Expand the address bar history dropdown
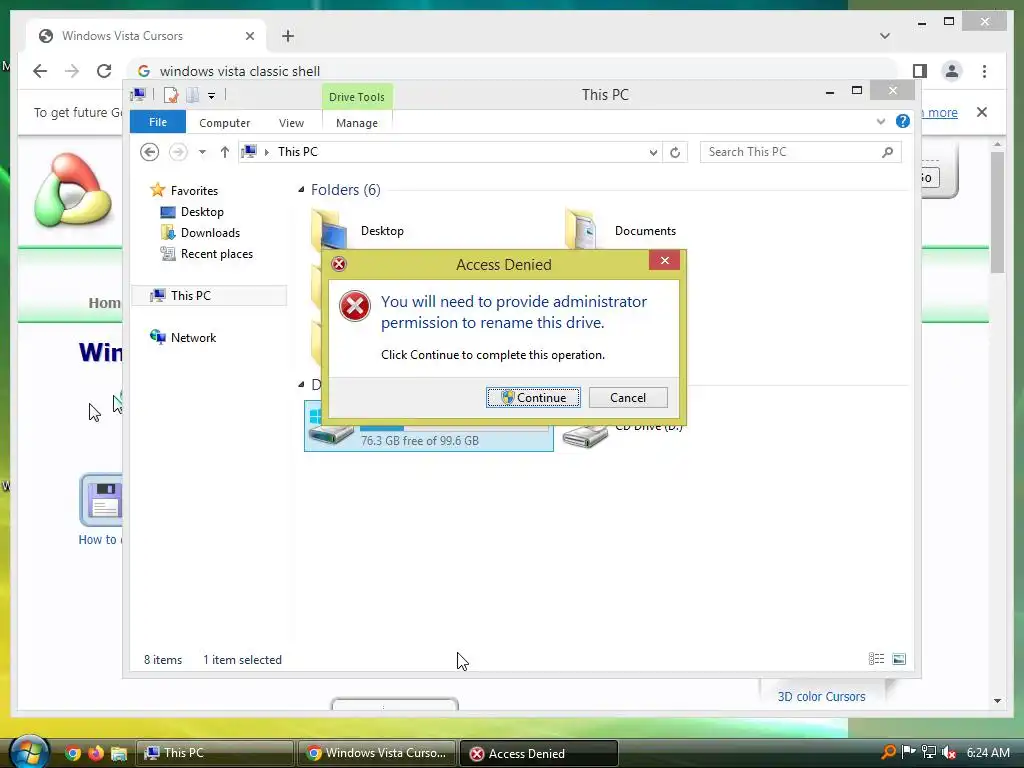Screen dimensions: 1024x768 653,152
